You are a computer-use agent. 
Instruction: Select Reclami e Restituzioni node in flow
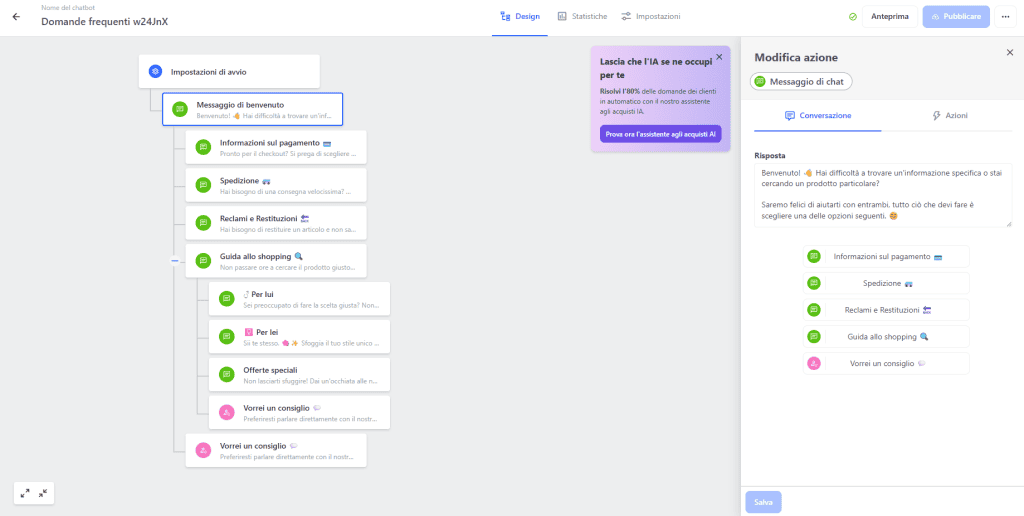[x=276, y=223]
